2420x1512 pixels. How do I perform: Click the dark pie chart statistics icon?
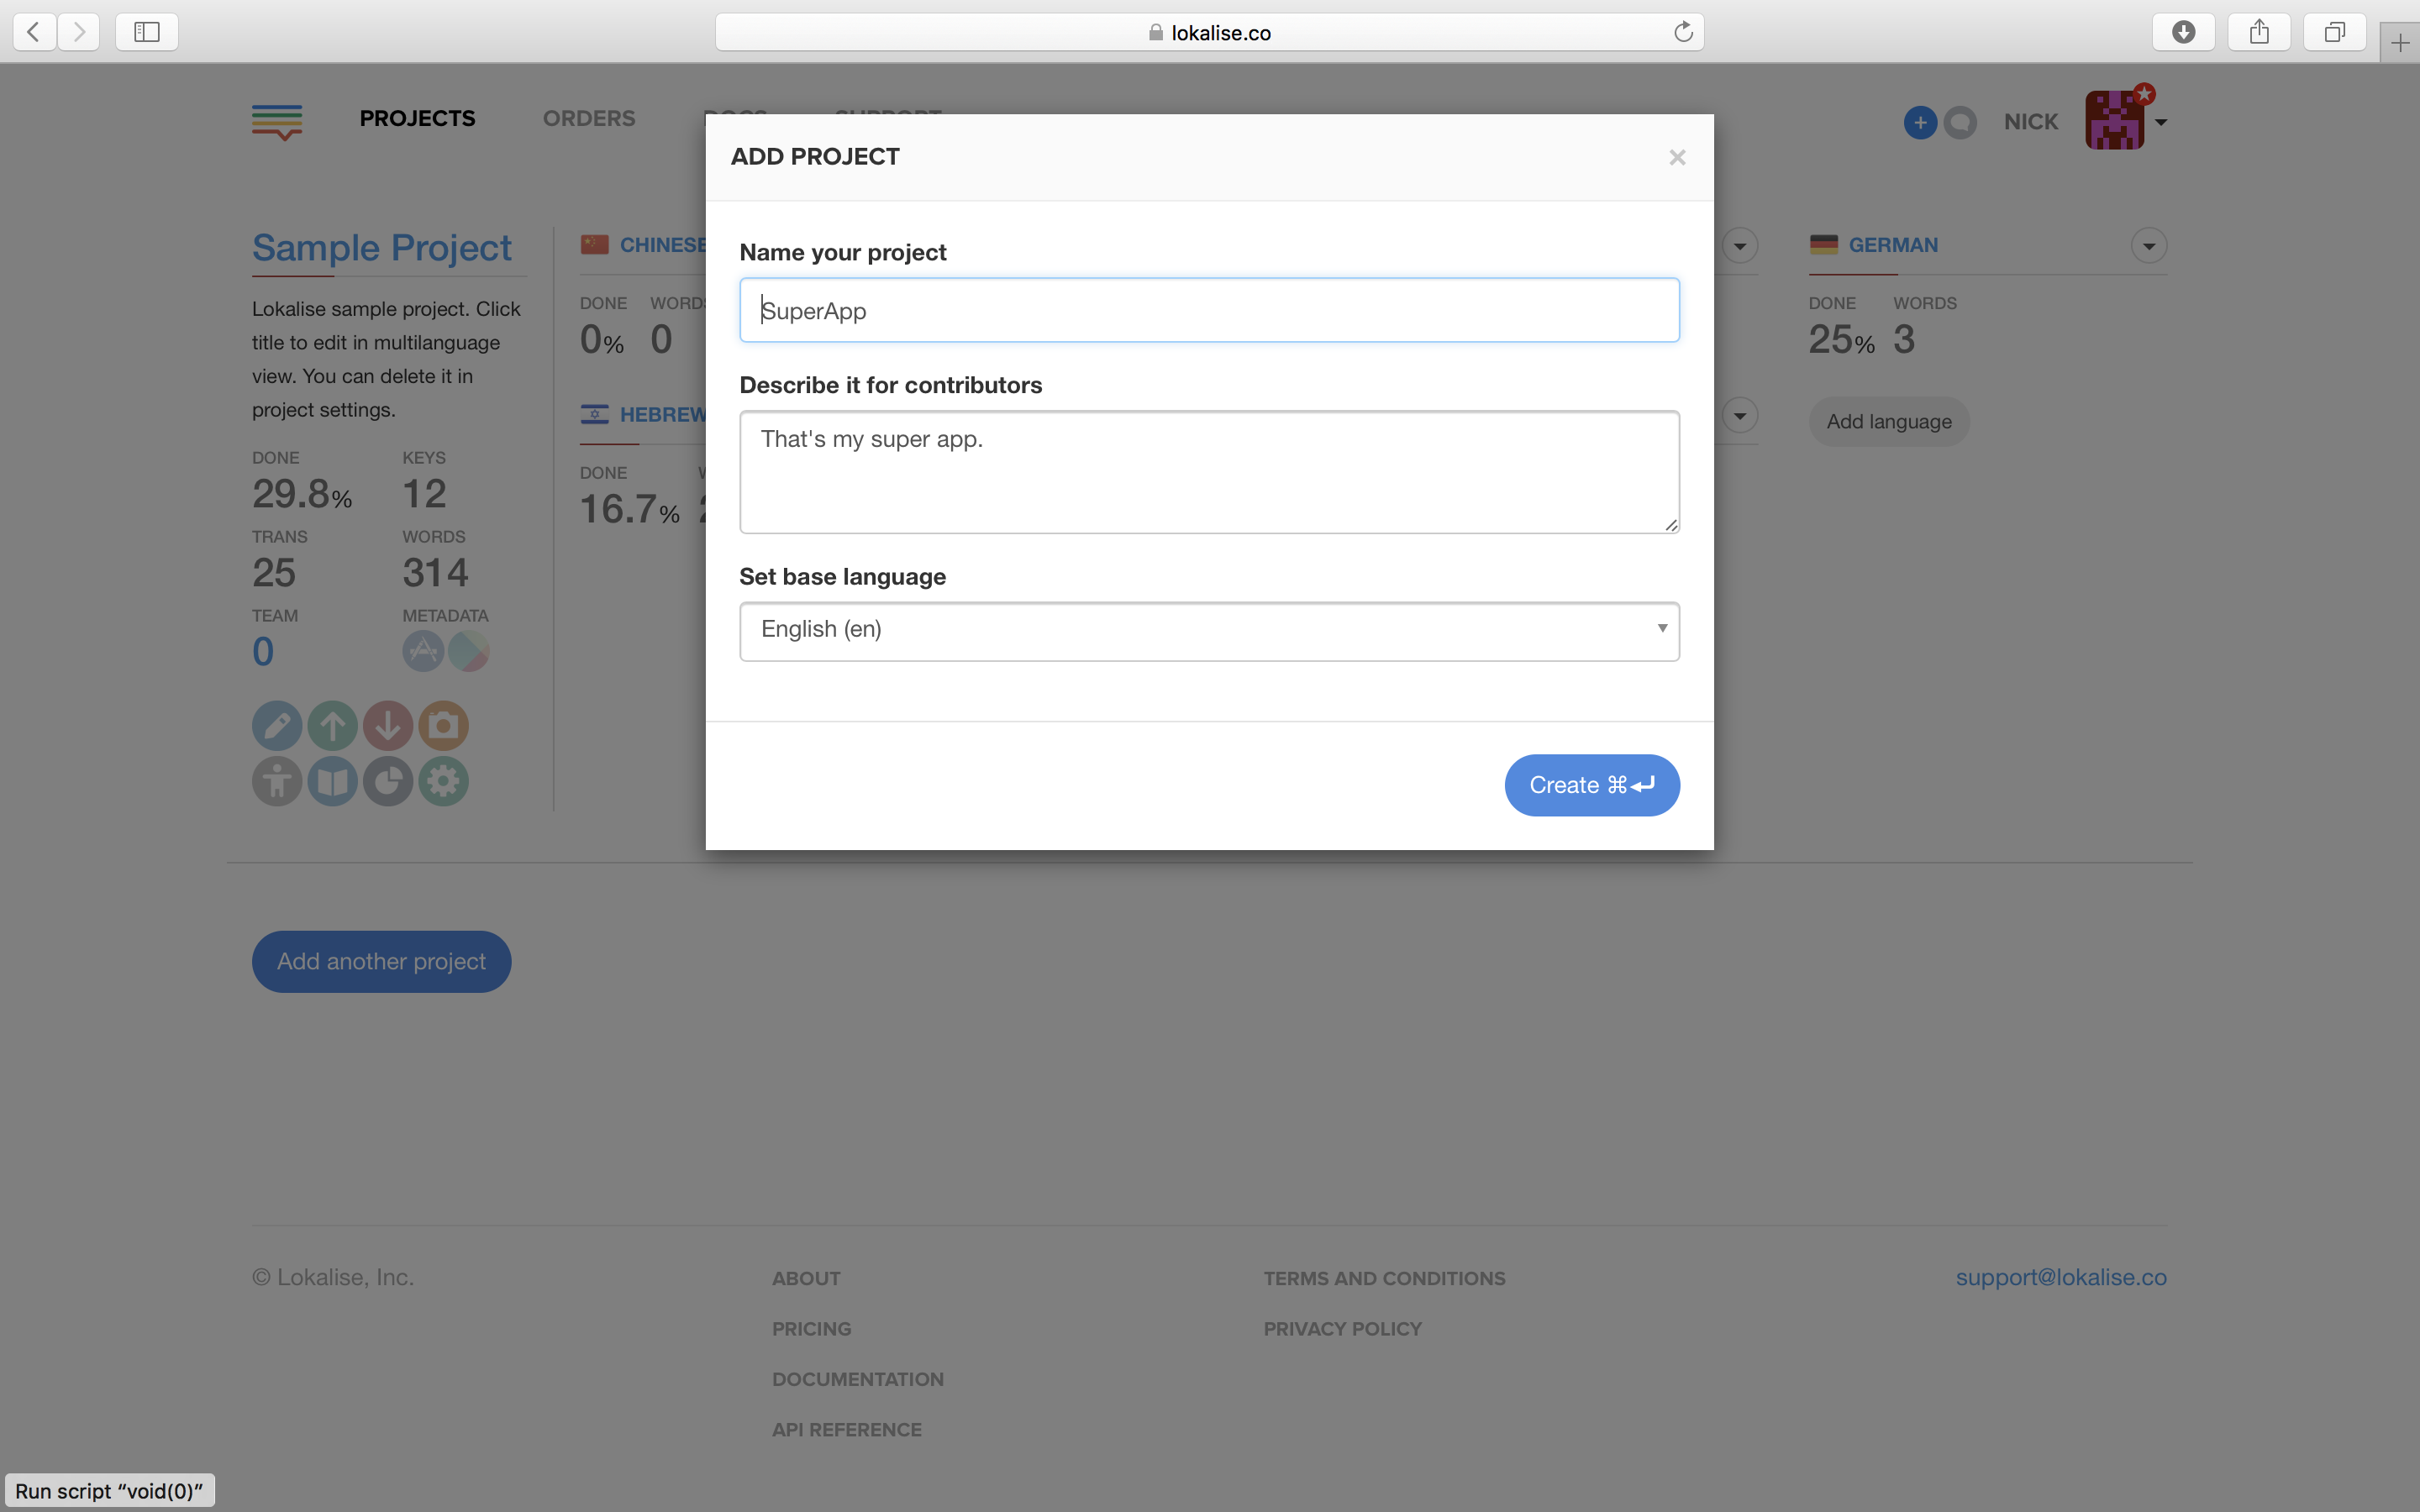point(388,781)
